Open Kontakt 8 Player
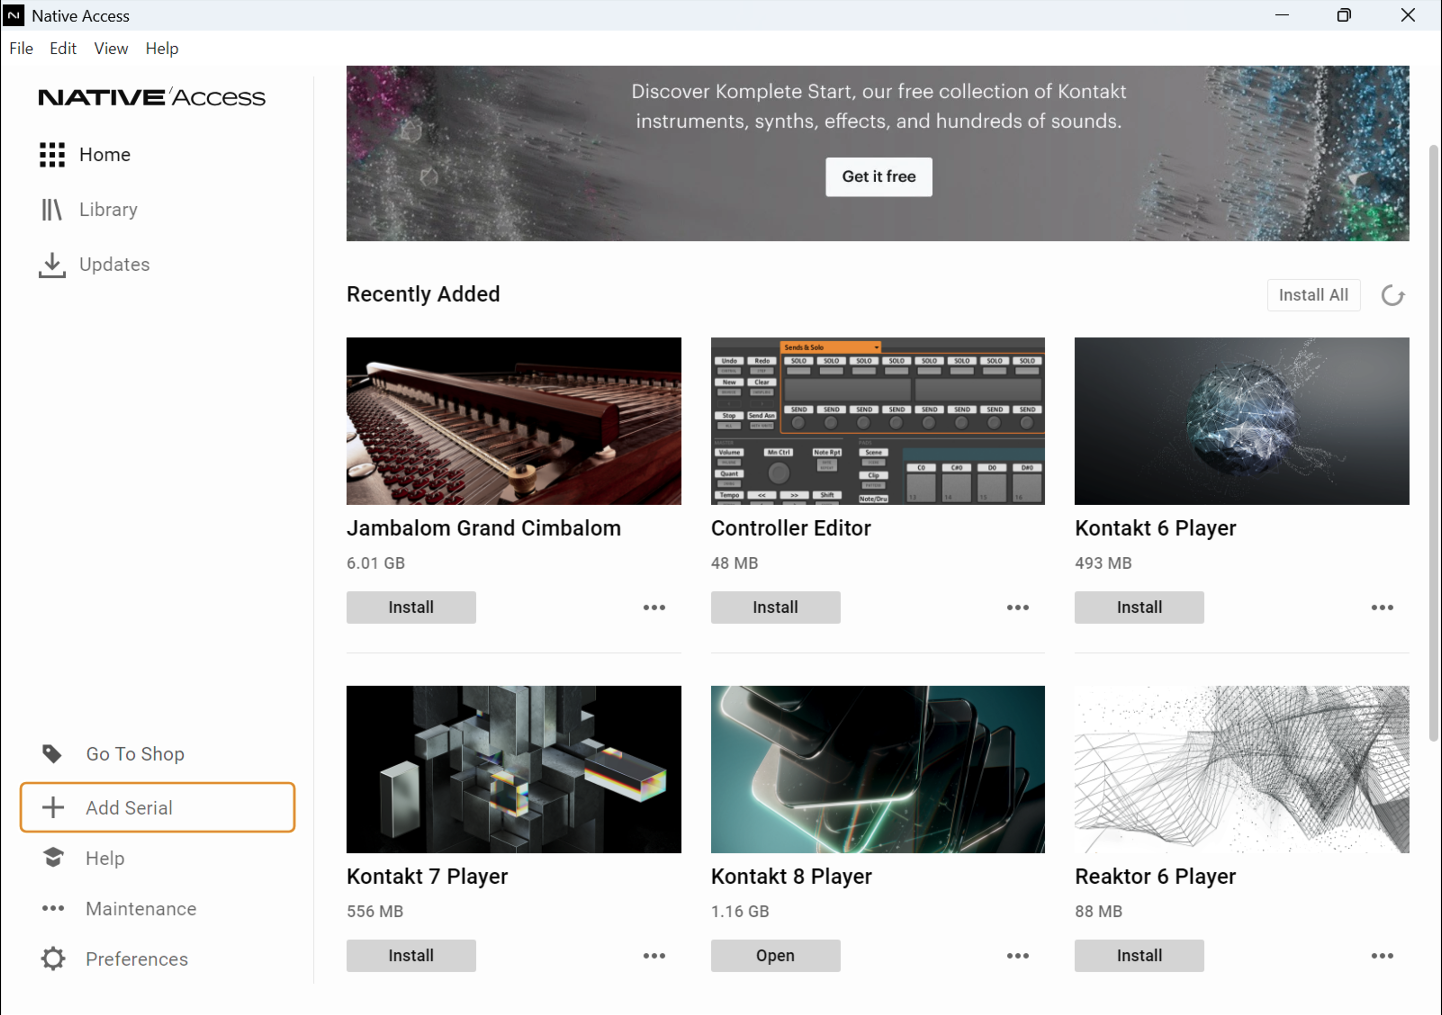The height and width of the screenshot is (1015, 1442). 775,956
